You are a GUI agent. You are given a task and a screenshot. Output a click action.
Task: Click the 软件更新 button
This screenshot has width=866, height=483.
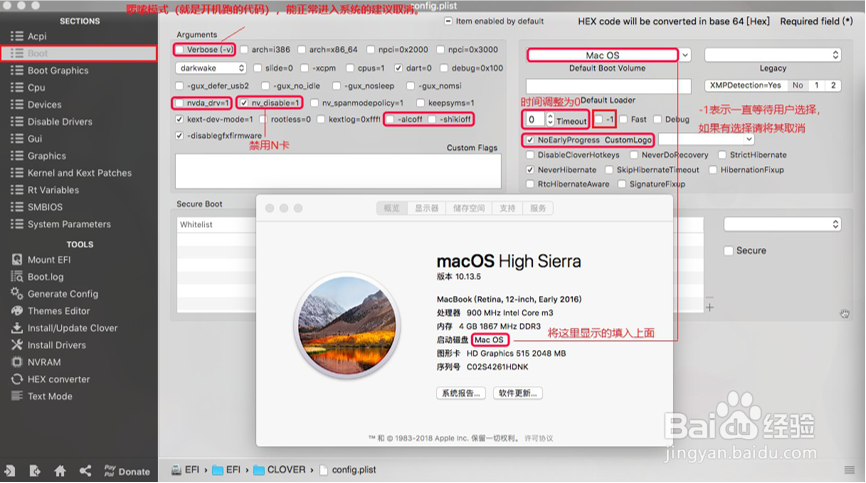(518, 393)
